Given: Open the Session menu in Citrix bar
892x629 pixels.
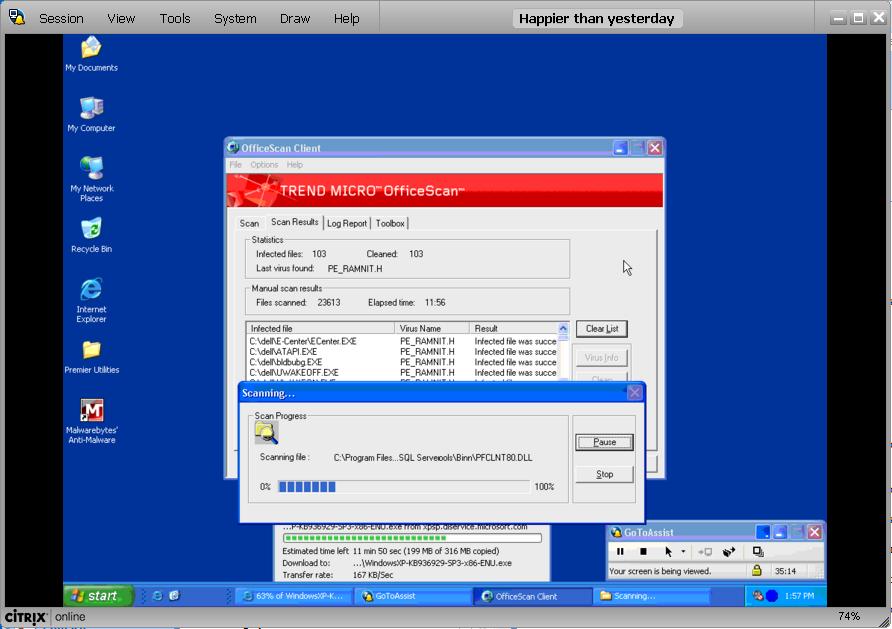Looking at the screenshot, I should click(x=61, y=18).
